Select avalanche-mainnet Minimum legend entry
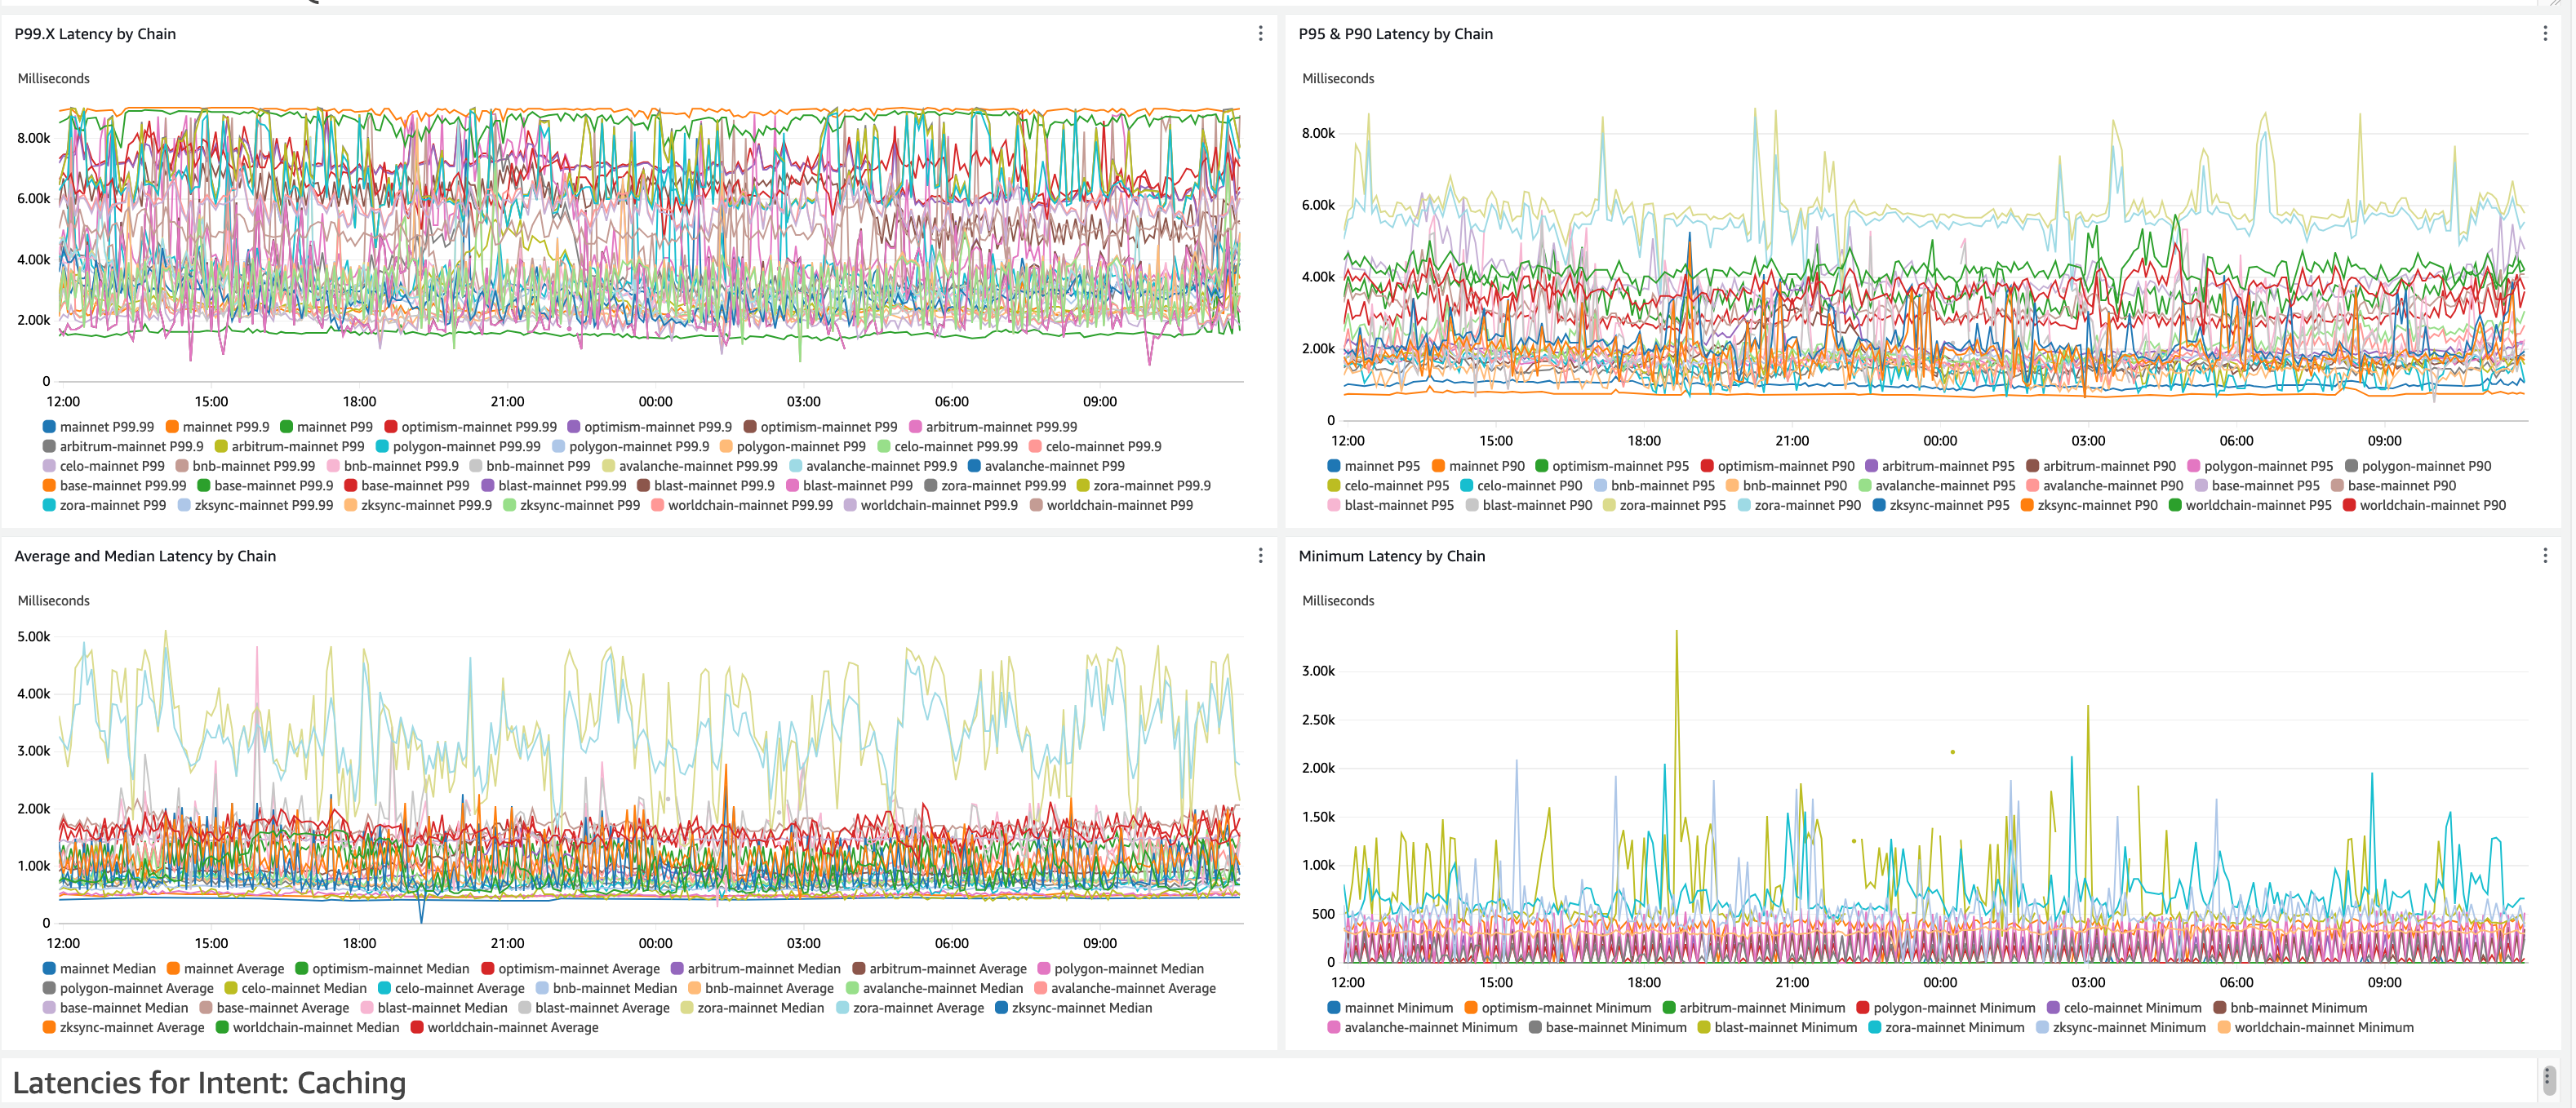 click(1422, 1028)
